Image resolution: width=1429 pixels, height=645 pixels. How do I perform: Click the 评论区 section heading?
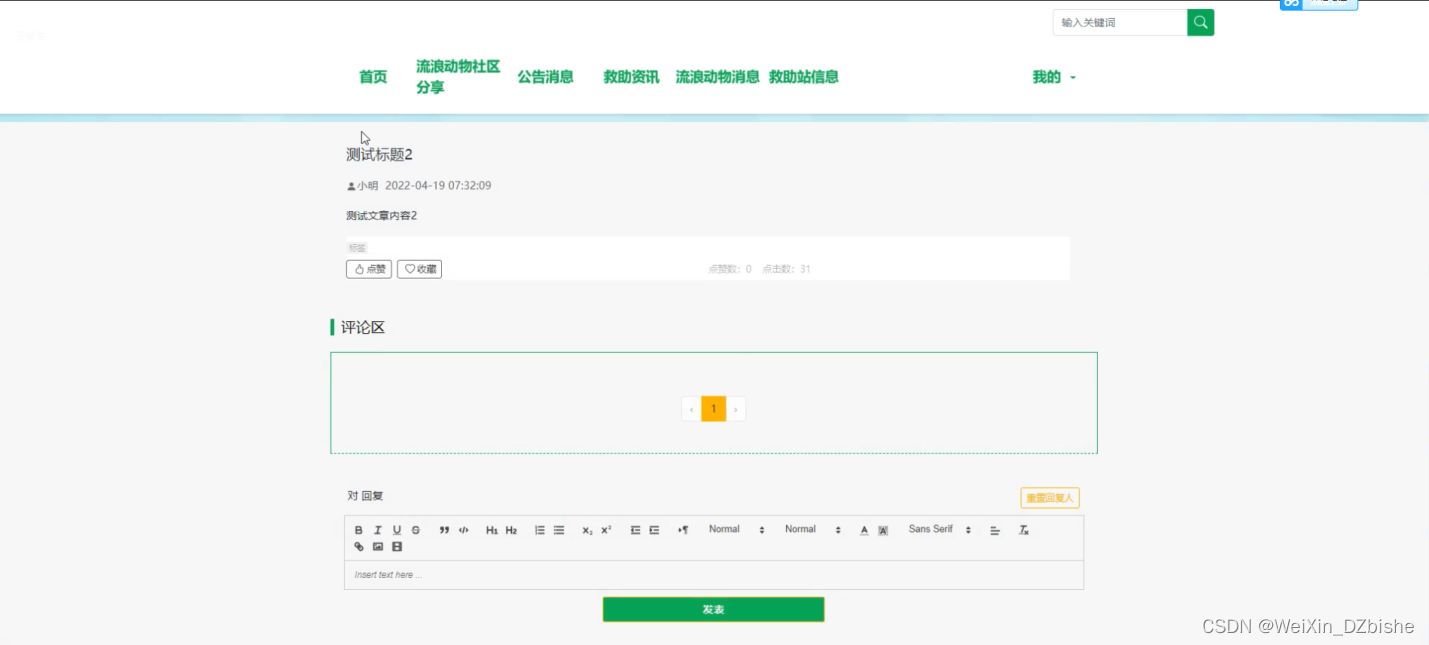(362, 327)
